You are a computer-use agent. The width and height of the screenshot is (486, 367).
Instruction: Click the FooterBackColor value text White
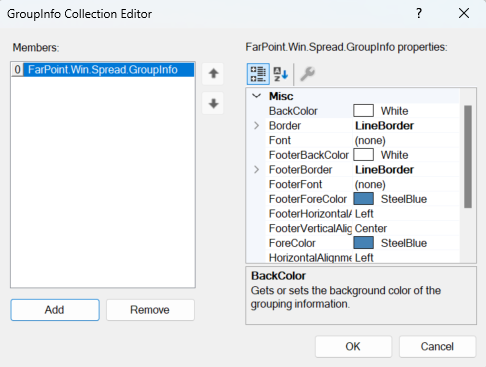[394, 155]
